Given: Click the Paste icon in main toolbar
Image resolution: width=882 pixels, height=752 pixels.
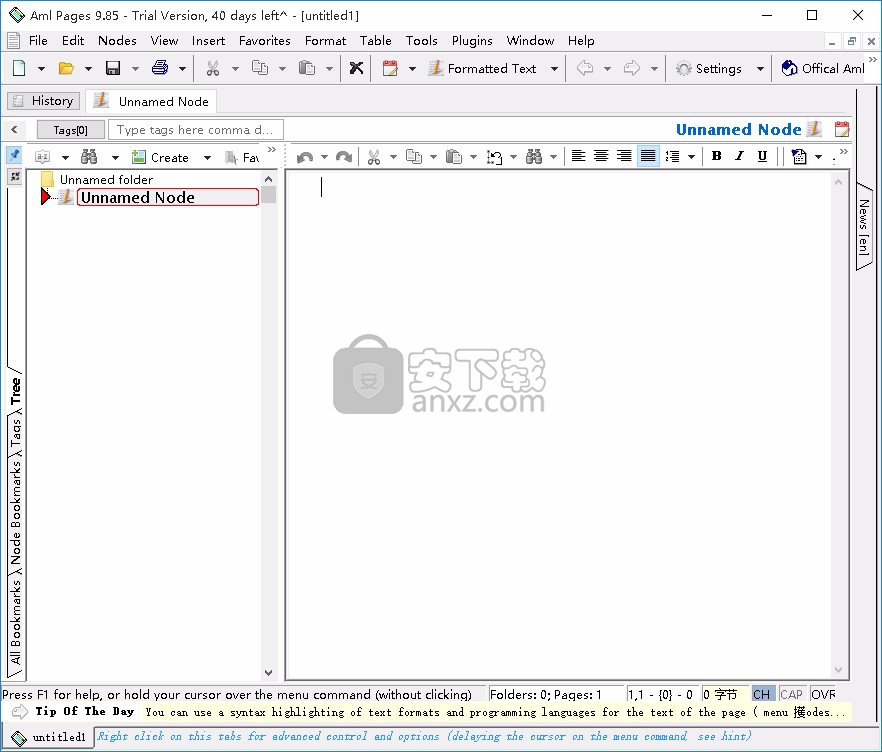Looking at the screenshot, I should [307, 68].
